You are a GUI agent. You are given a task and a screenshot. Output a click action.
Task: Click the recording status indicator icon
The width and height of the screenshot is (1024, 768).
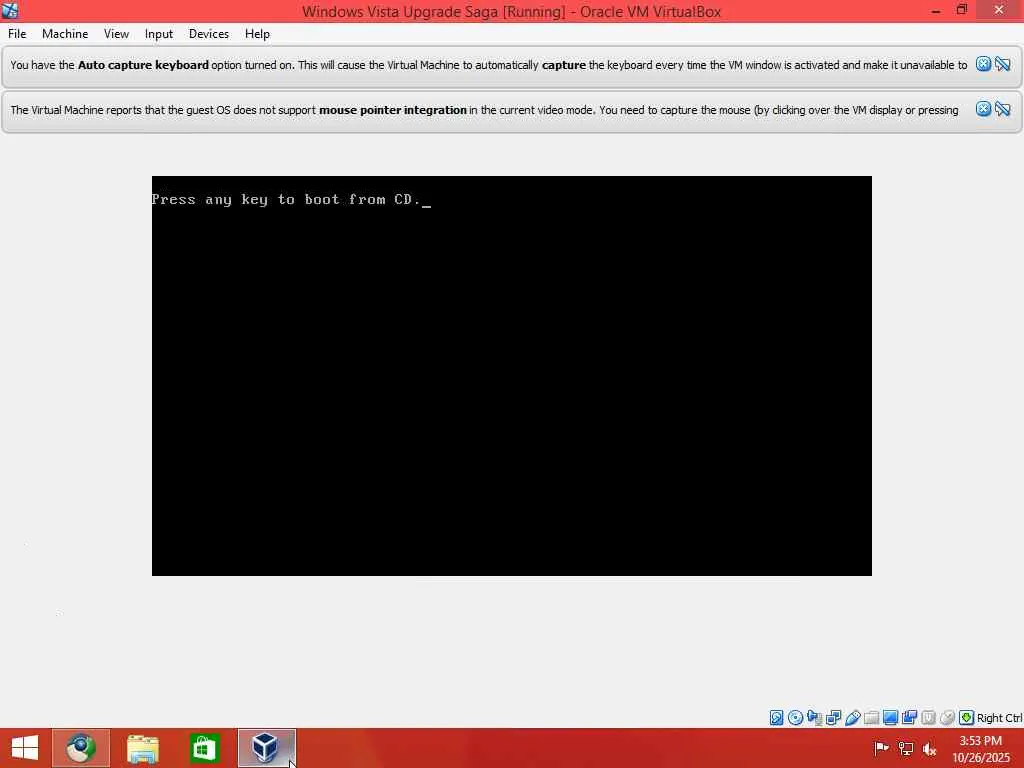click(x=909, y=718)
